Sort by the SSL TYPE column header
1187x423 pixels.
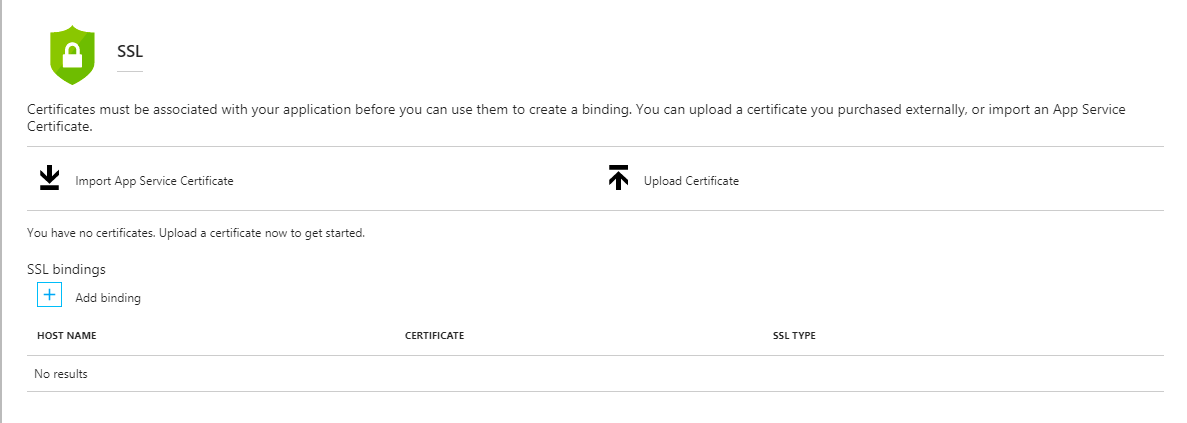787,336
